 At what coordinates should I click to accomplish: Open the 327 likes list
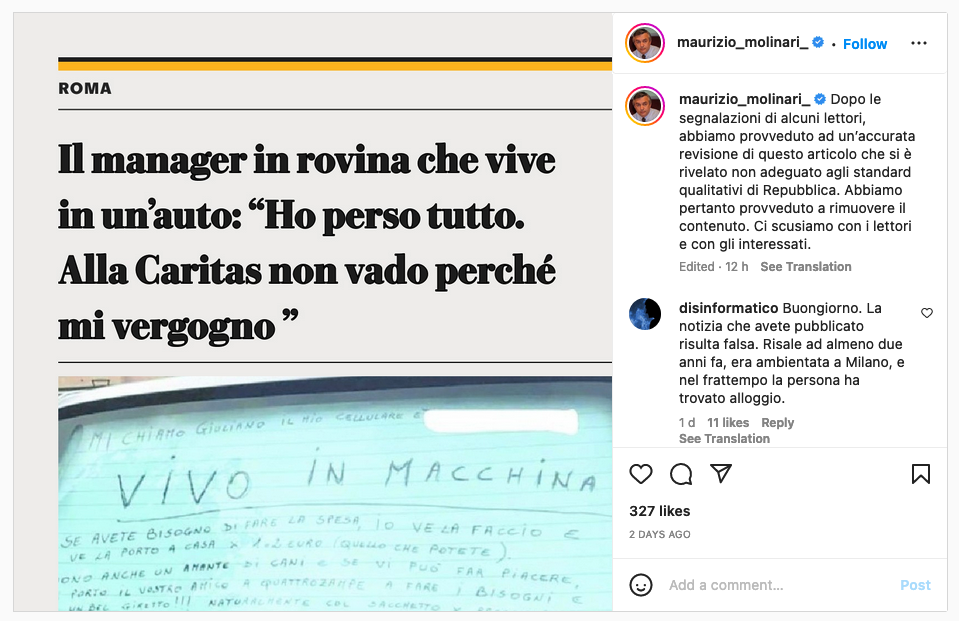(x=659, y=511)
